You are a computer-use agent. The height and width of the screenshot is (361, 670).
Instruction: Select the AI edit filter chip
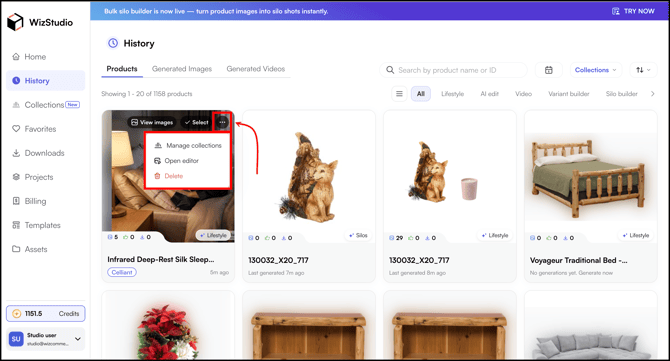(489, 94)
